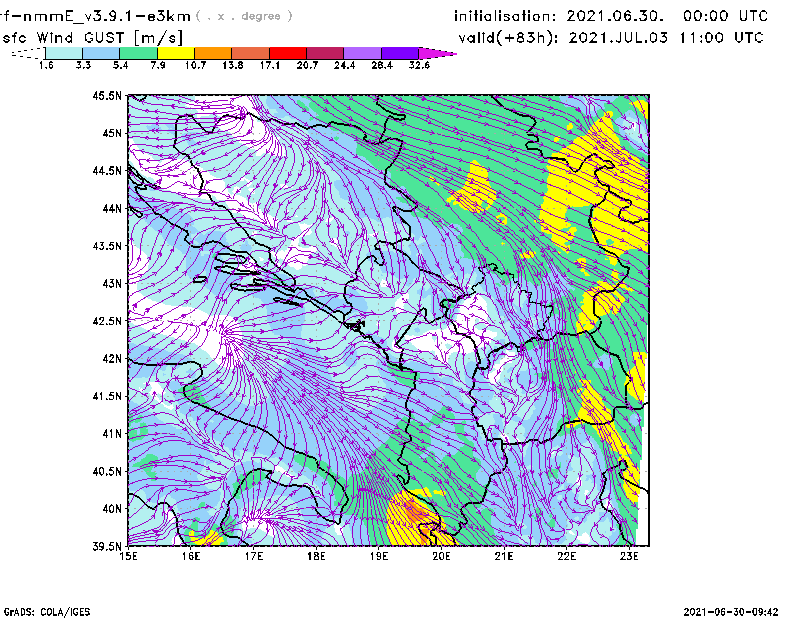Image resolution: width=800 pixels, height=618 pixels.
Task: Click the '40N' latitude label
Action: pos(112,509)
